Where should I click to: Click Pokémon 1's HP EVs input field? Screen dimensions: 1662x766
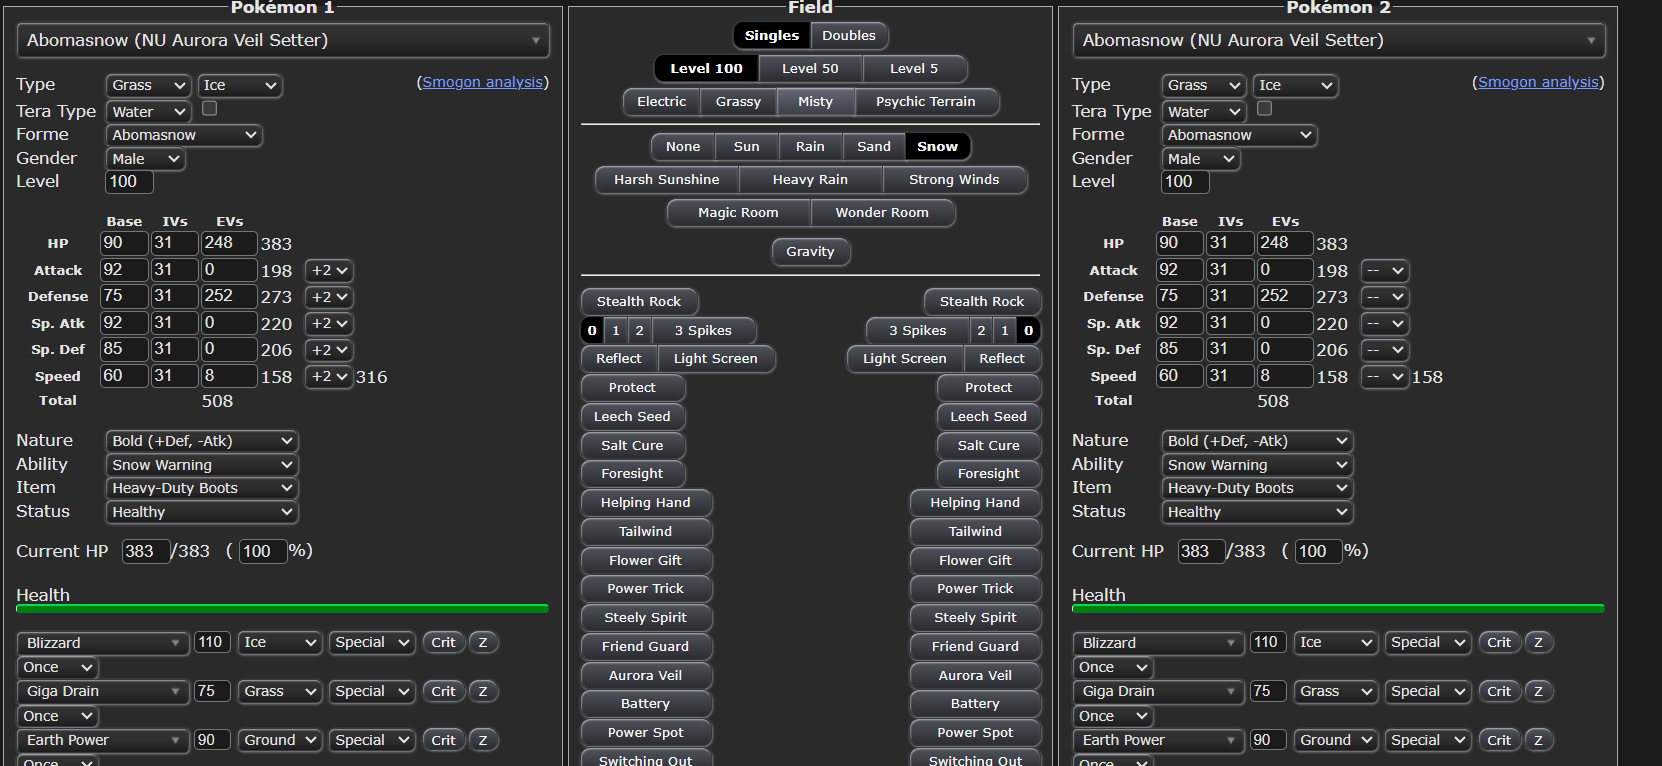pos(228,243)
